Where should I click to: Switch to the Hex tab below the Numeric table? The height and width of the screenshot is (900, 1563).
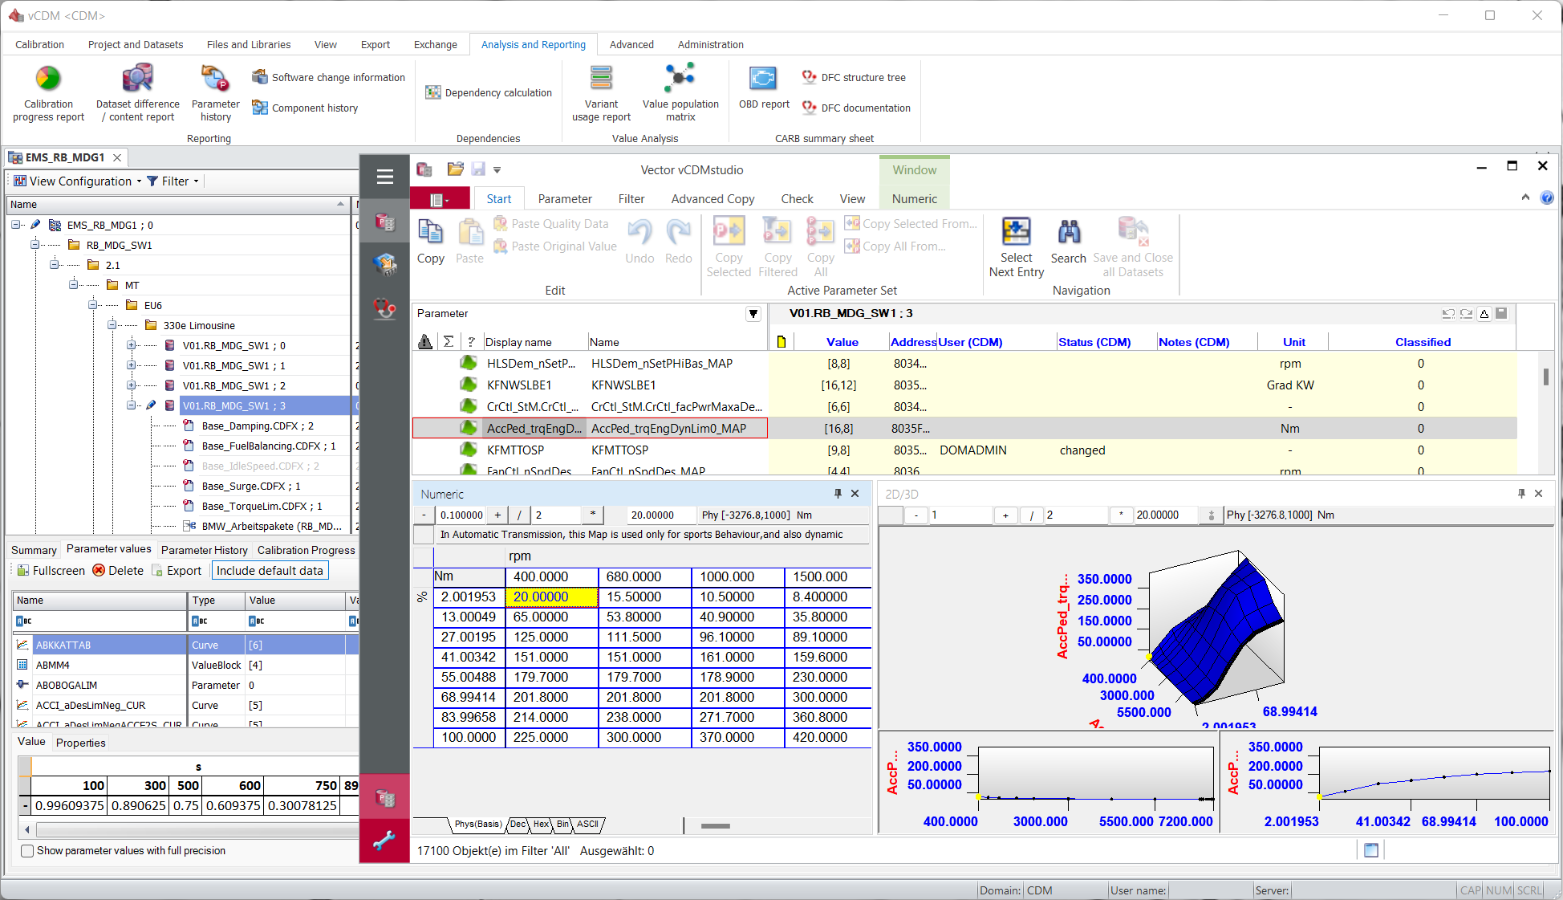[541, 825]
